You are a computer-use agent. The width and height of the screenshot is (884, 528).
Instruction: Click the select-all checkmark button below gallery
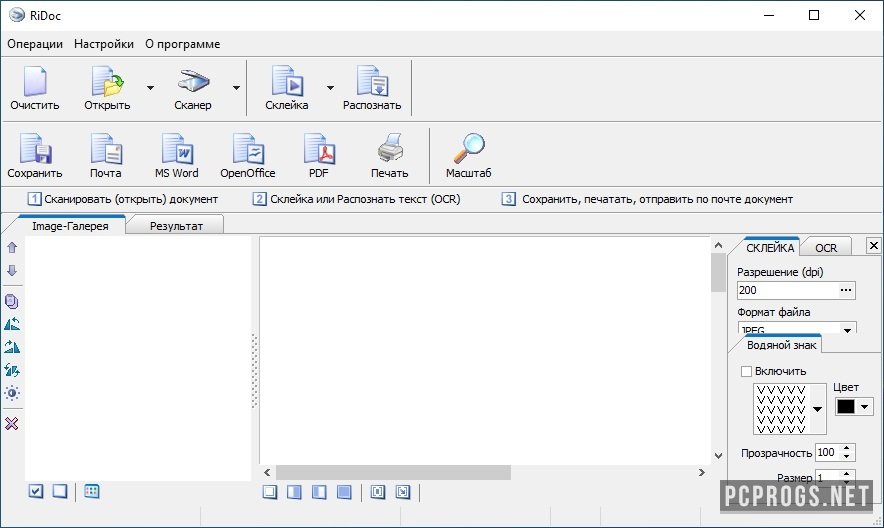(x=36, y=491)
